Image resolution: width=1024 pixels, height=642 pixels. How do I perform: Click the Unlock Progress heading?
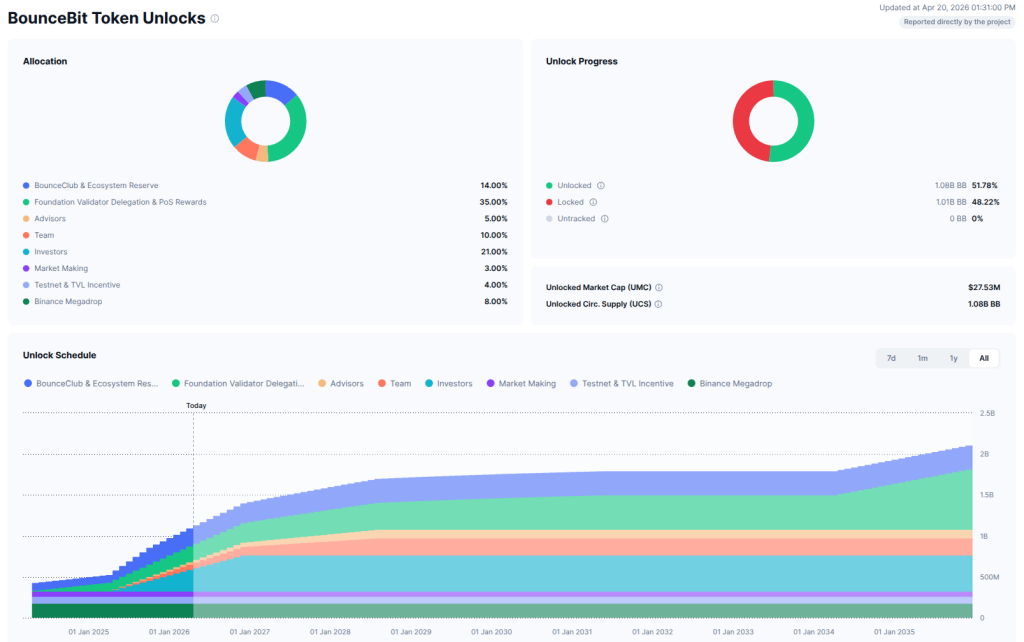pos(581,61)
